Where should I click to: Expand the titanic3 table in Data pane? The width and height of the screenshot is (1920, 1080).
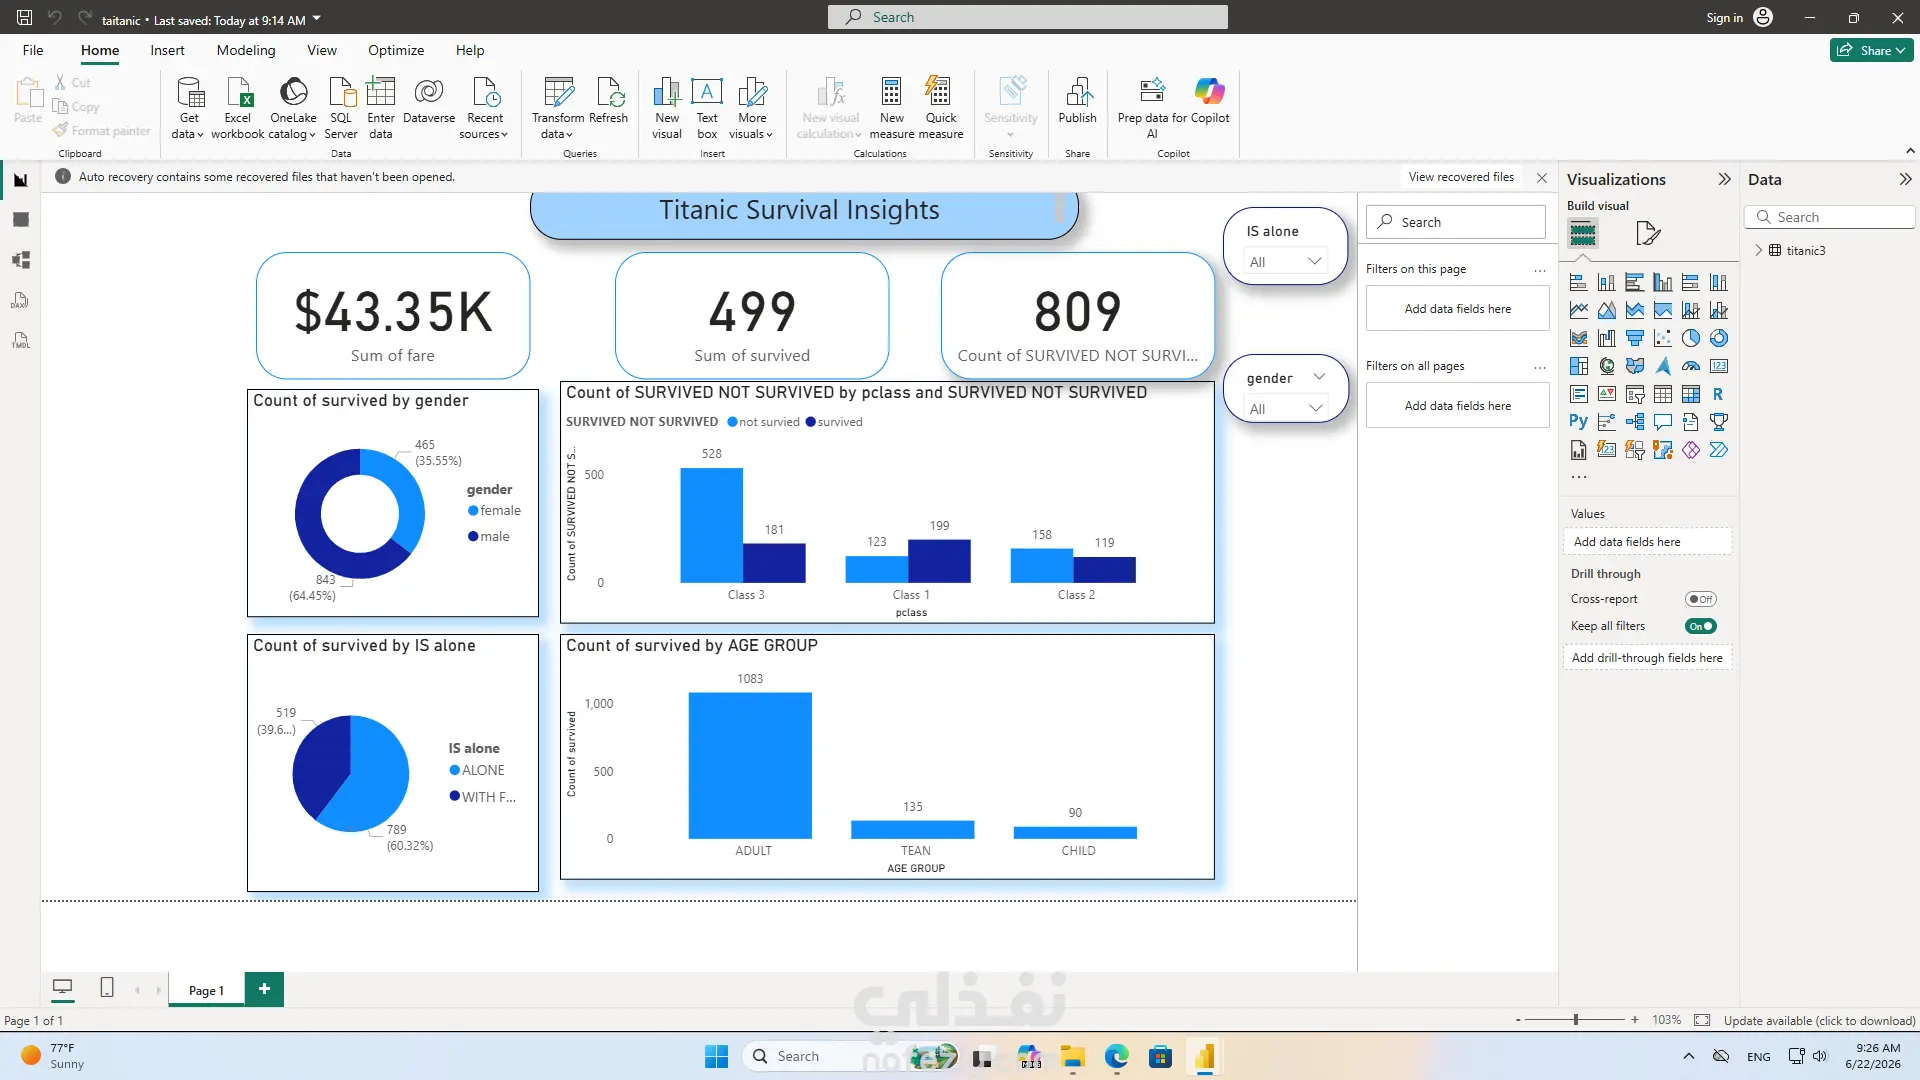click(x=1759, y=250)
